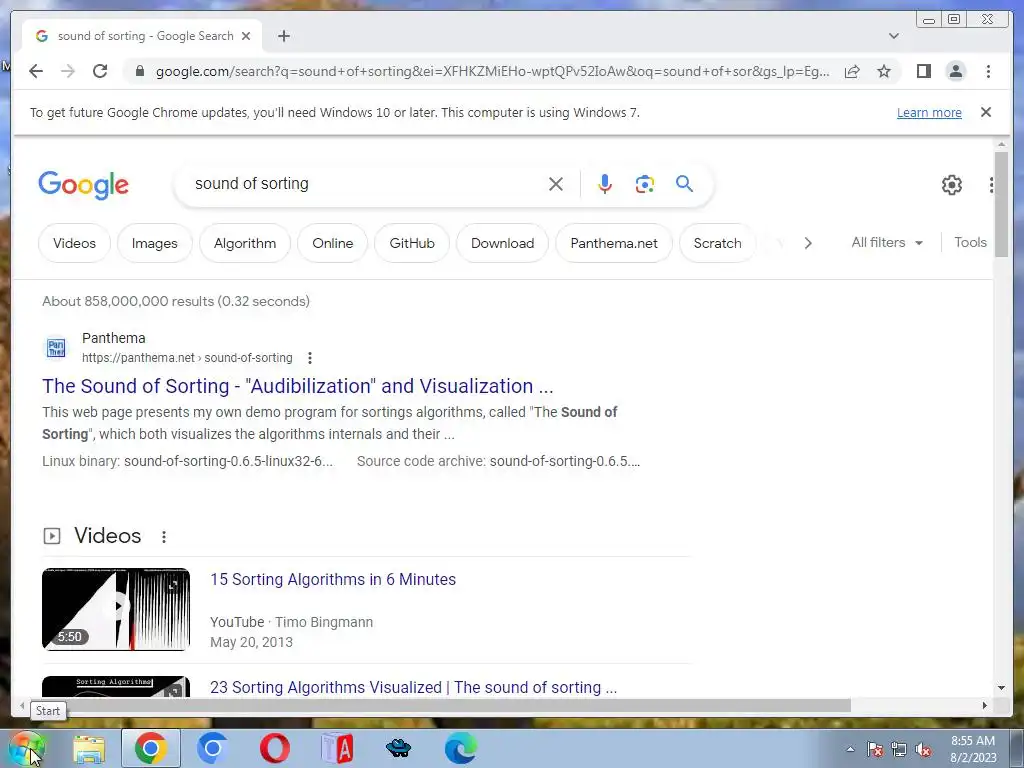
Task: Go back to the previous page
Action: pyautogui.click(x=36, y=71)
